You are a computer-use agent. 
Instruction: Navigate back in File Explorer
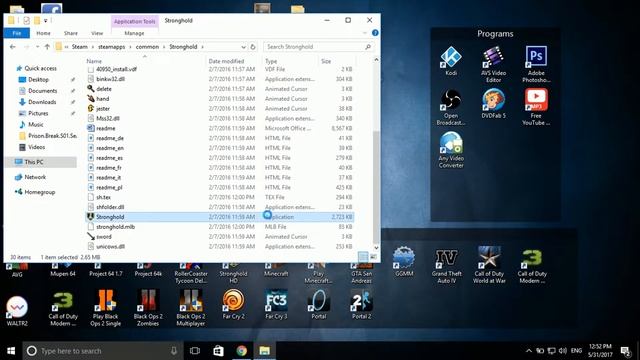click(13, 47)
